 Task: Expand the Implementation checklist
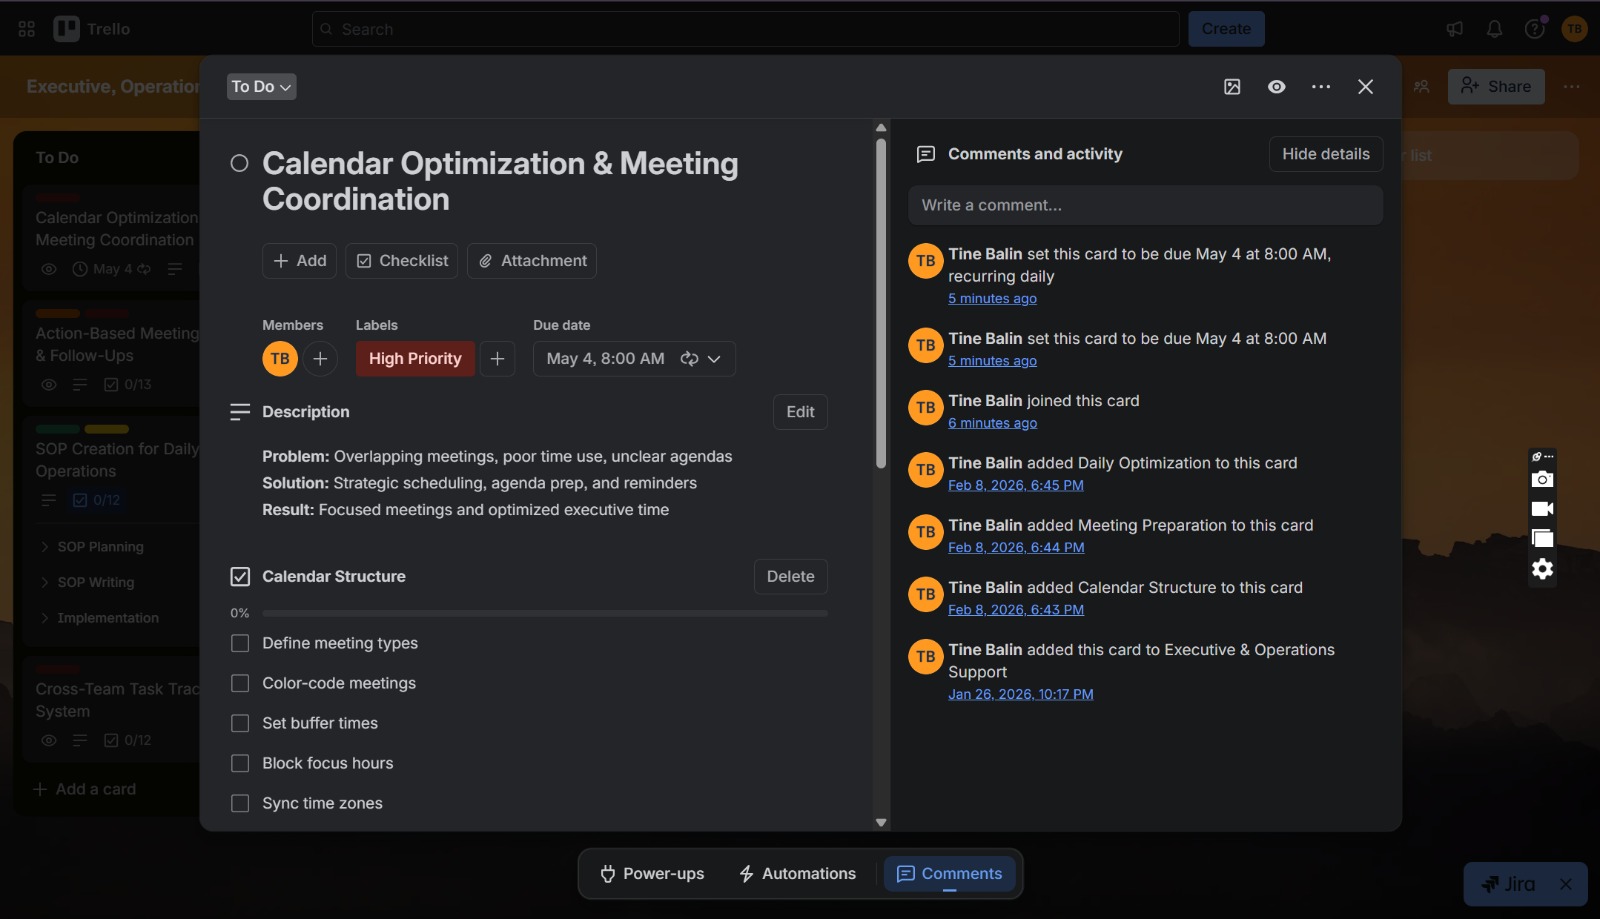44,618
